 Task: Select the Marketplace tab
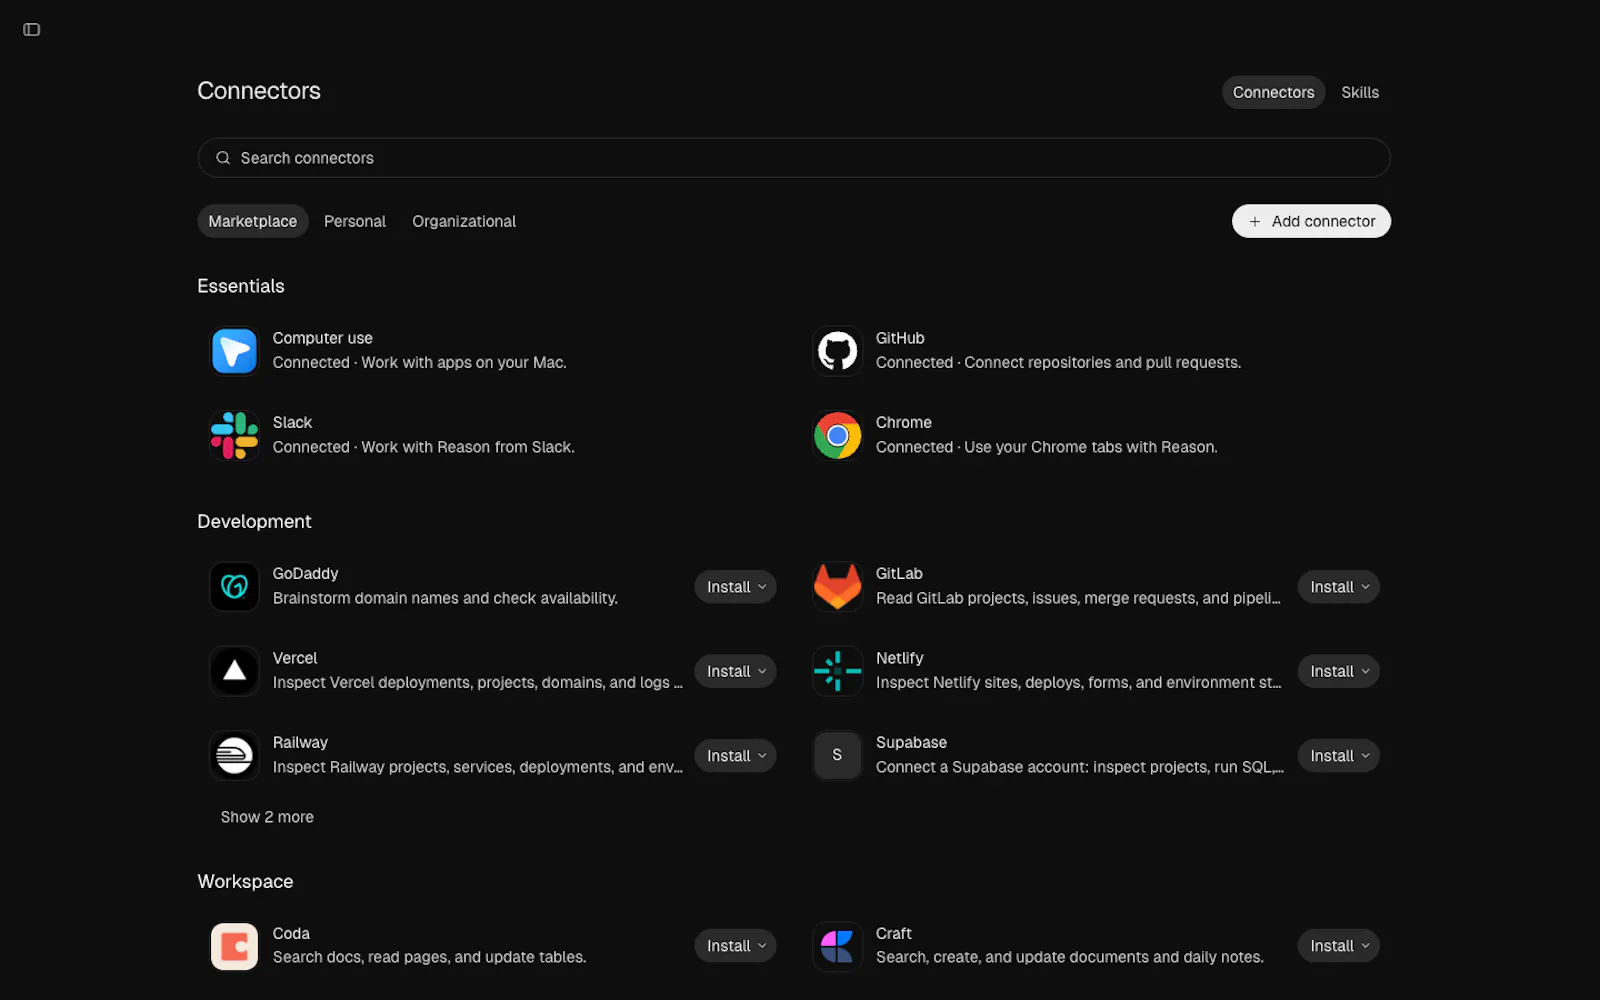(253, 221)
